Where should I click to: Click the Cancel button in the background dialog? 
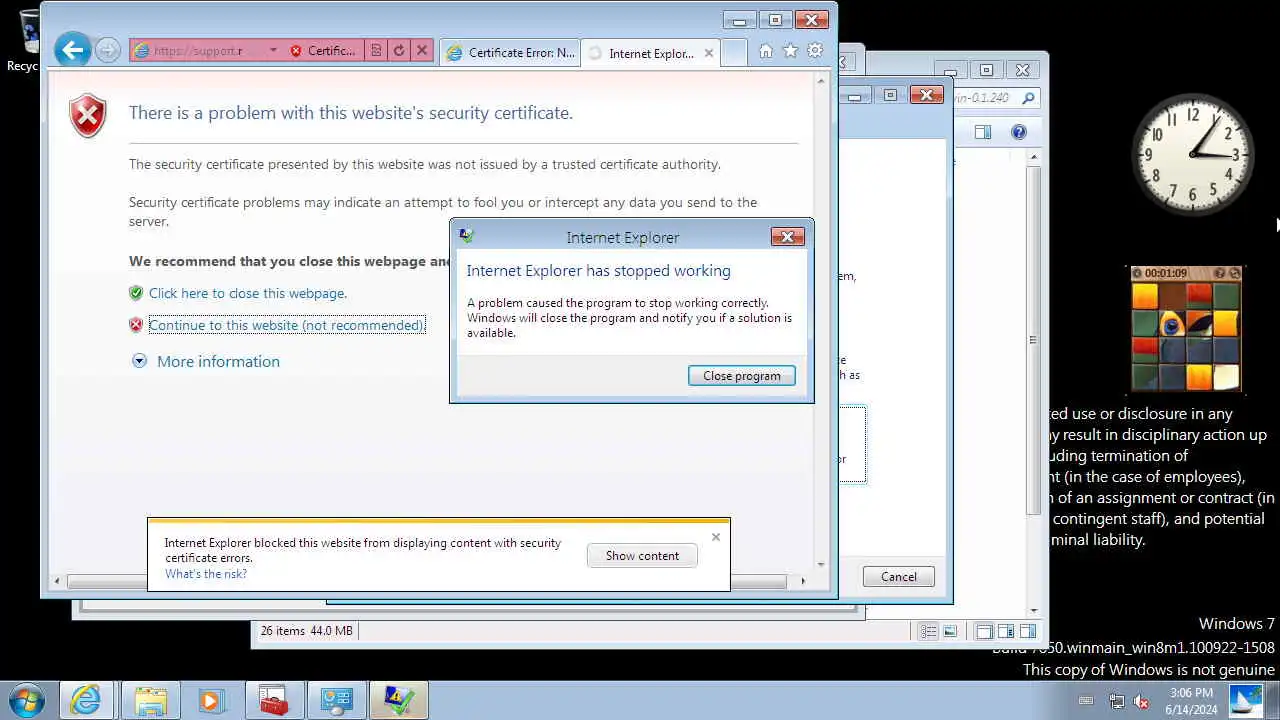coord(898,577)
